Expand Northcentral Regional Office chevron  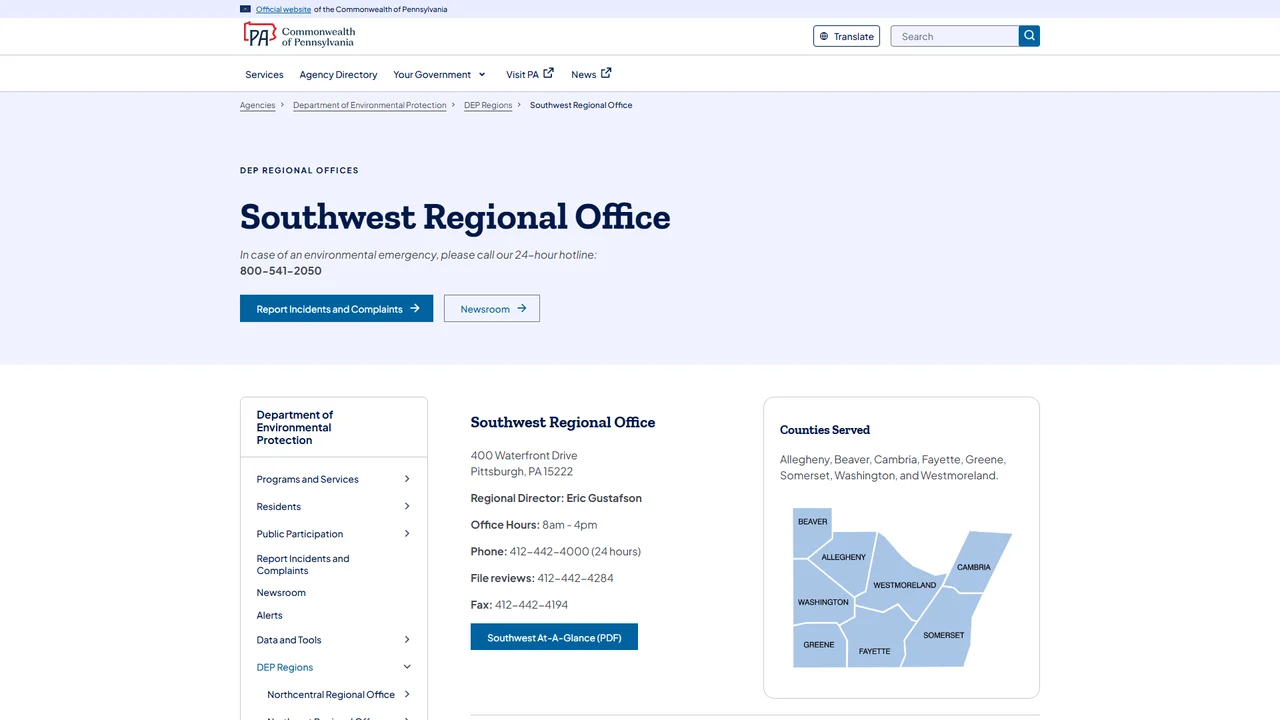(x=407, y=694)
